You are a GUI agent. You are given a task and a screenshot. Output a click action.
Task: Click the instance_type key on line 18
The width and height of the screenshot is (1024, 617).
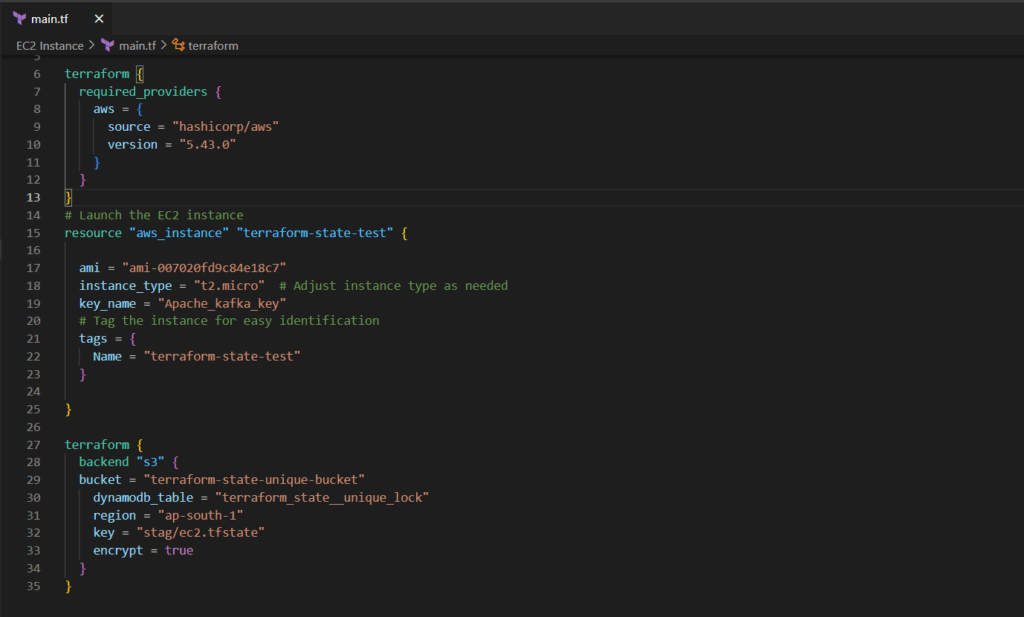click(125, 286)
